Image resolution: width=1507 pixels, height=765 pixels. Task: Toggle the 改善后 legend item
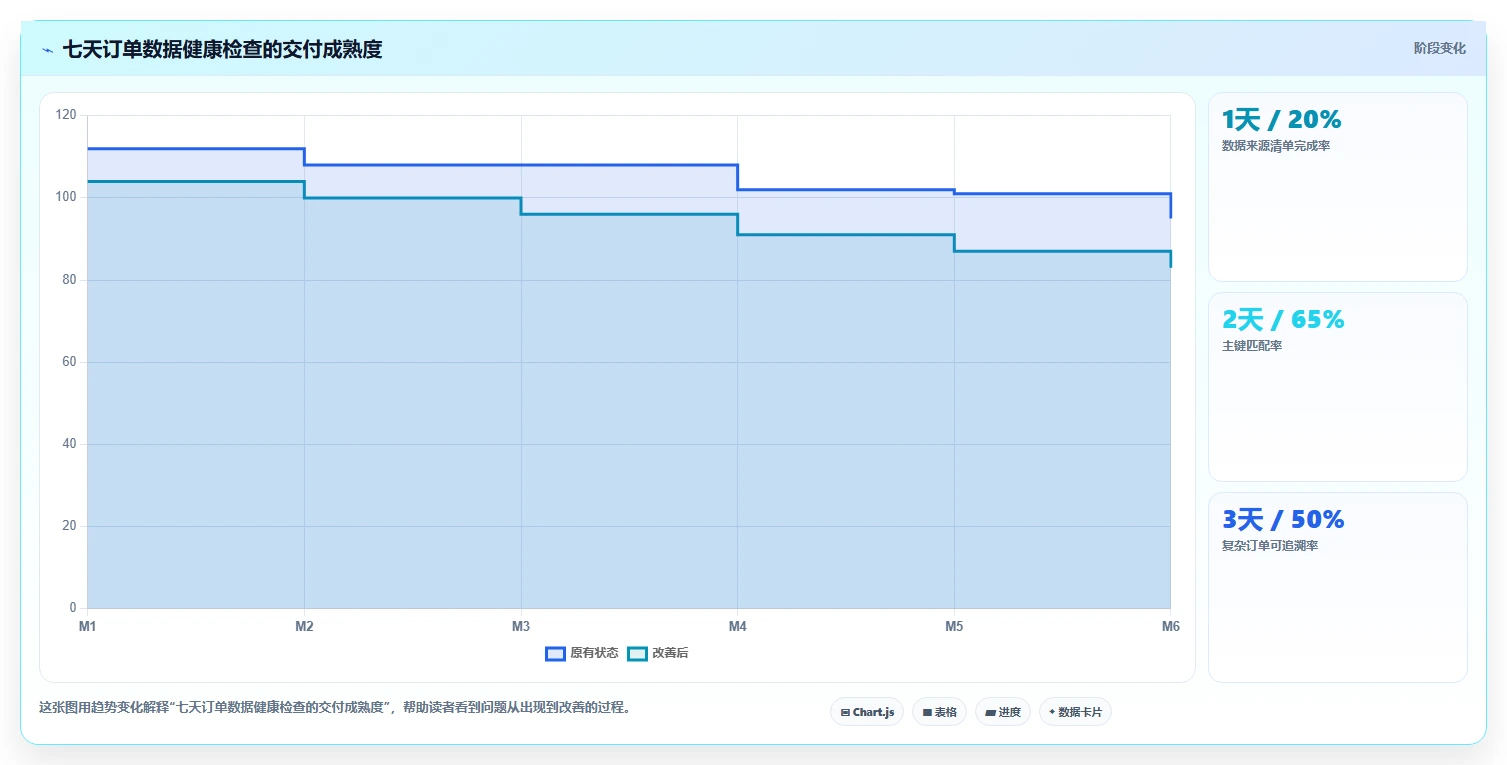[658, 653]
